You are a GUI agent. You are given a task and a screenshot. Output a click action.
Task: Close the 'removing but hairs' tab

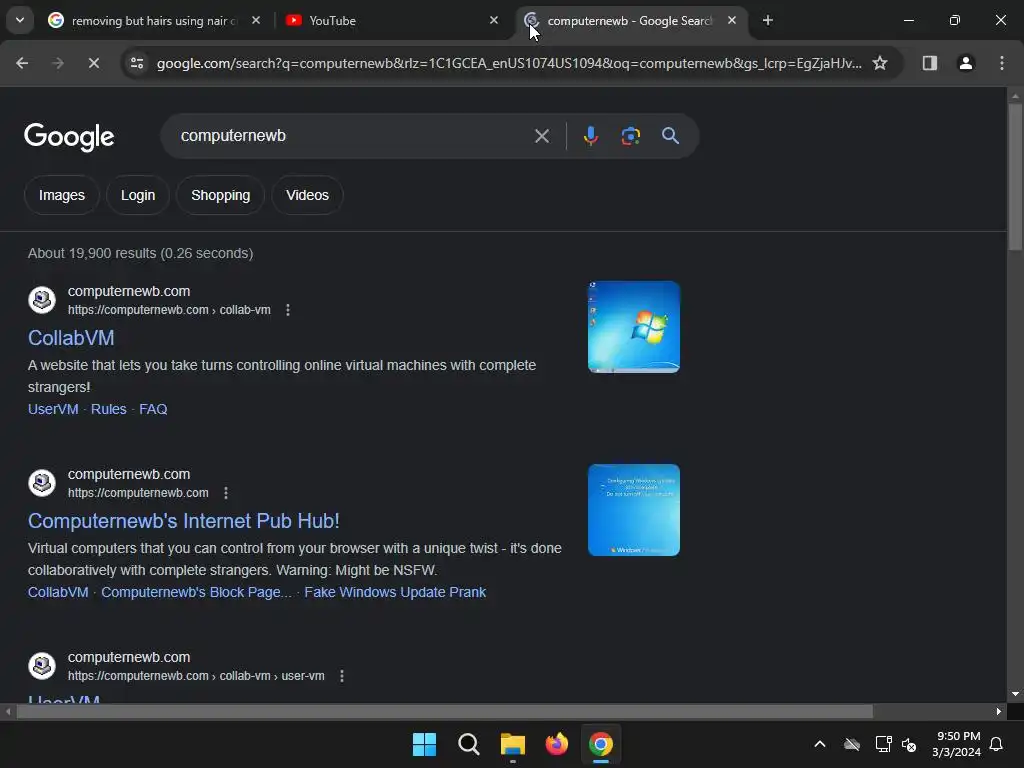[x=256, y=20]
